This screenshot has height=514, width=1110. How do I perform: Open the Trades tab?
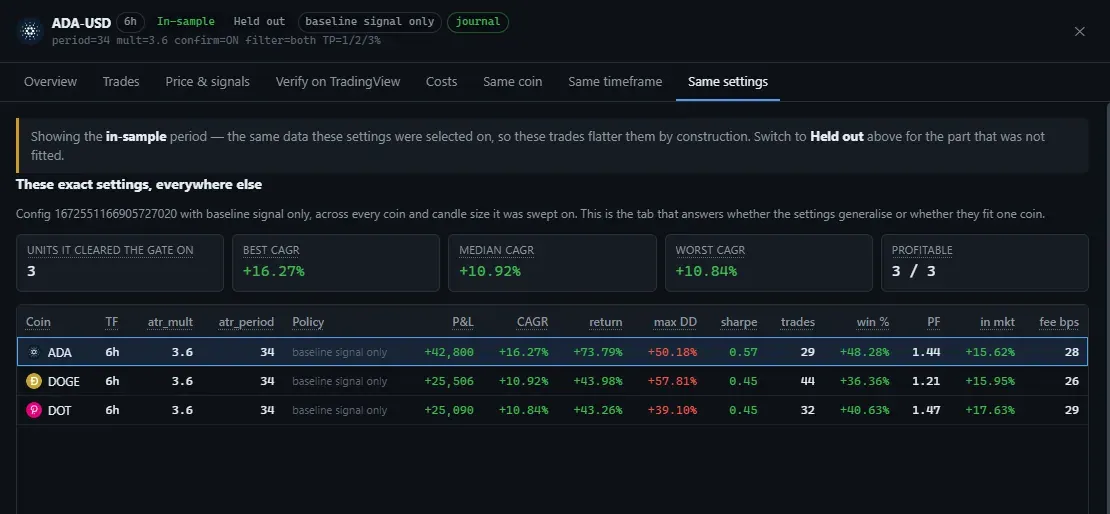(x=121, y=81)
